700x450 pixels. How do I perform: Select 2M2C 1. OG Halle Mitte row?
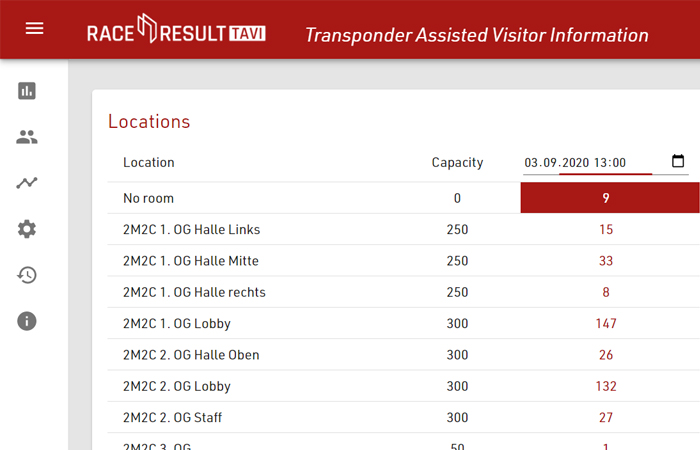(x=404, y=260)
